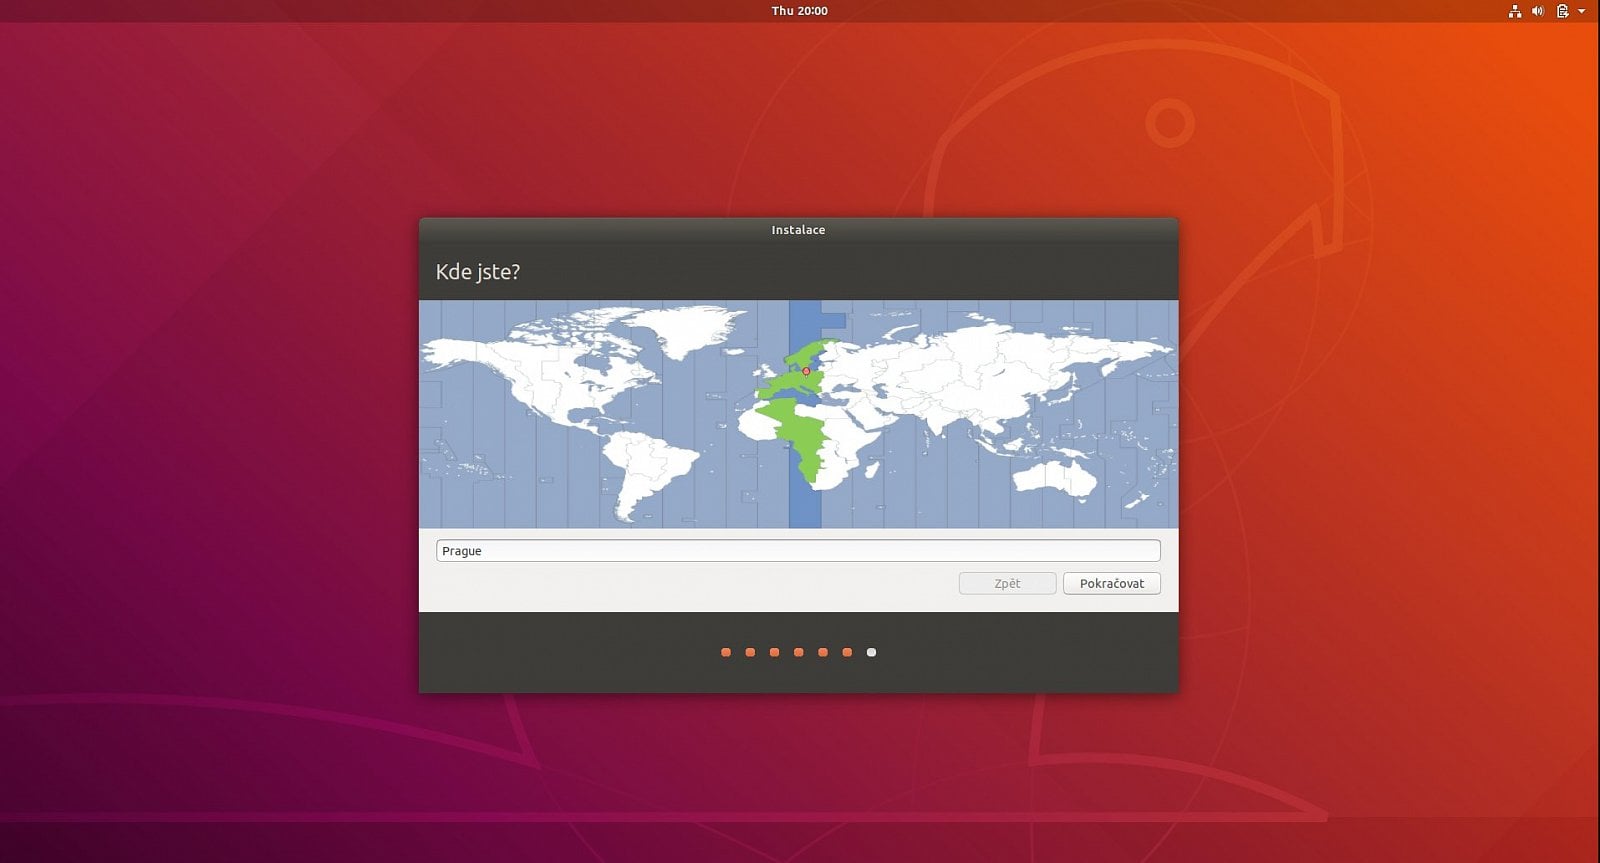Click the Zpět button
This screenshot has height=863, width=1600.
pos(1007,583)
